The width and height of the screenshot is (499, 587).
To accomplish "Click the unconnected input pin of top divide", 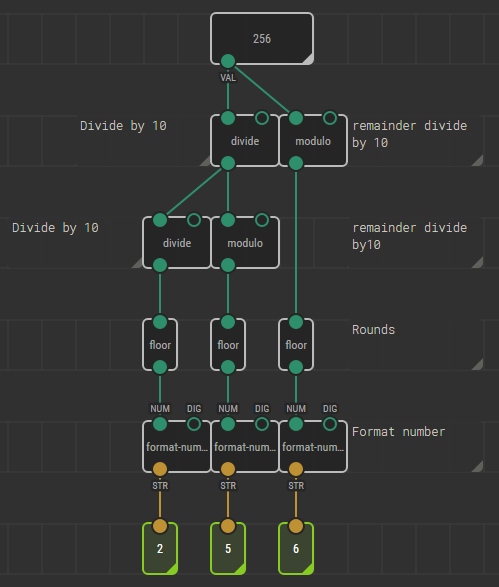I will 262,118.
